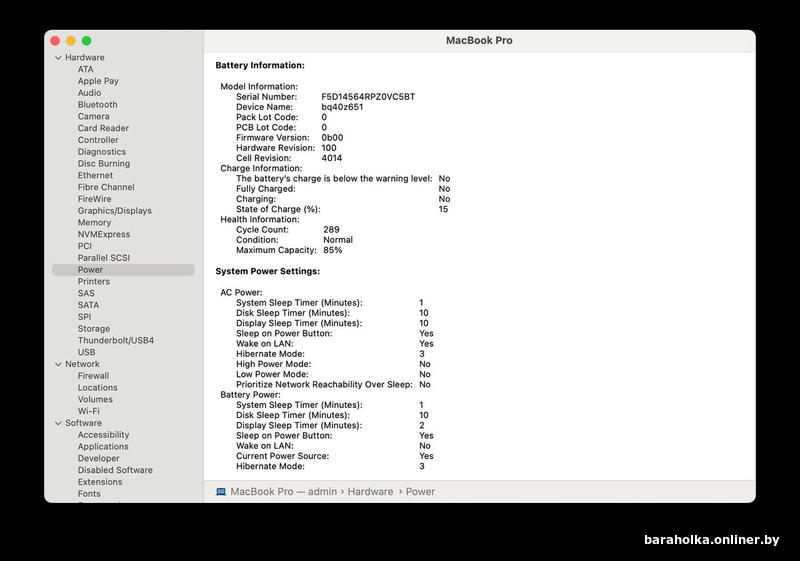
Task: Select ATA in the sidebar
Action: (x=86, y=69)
